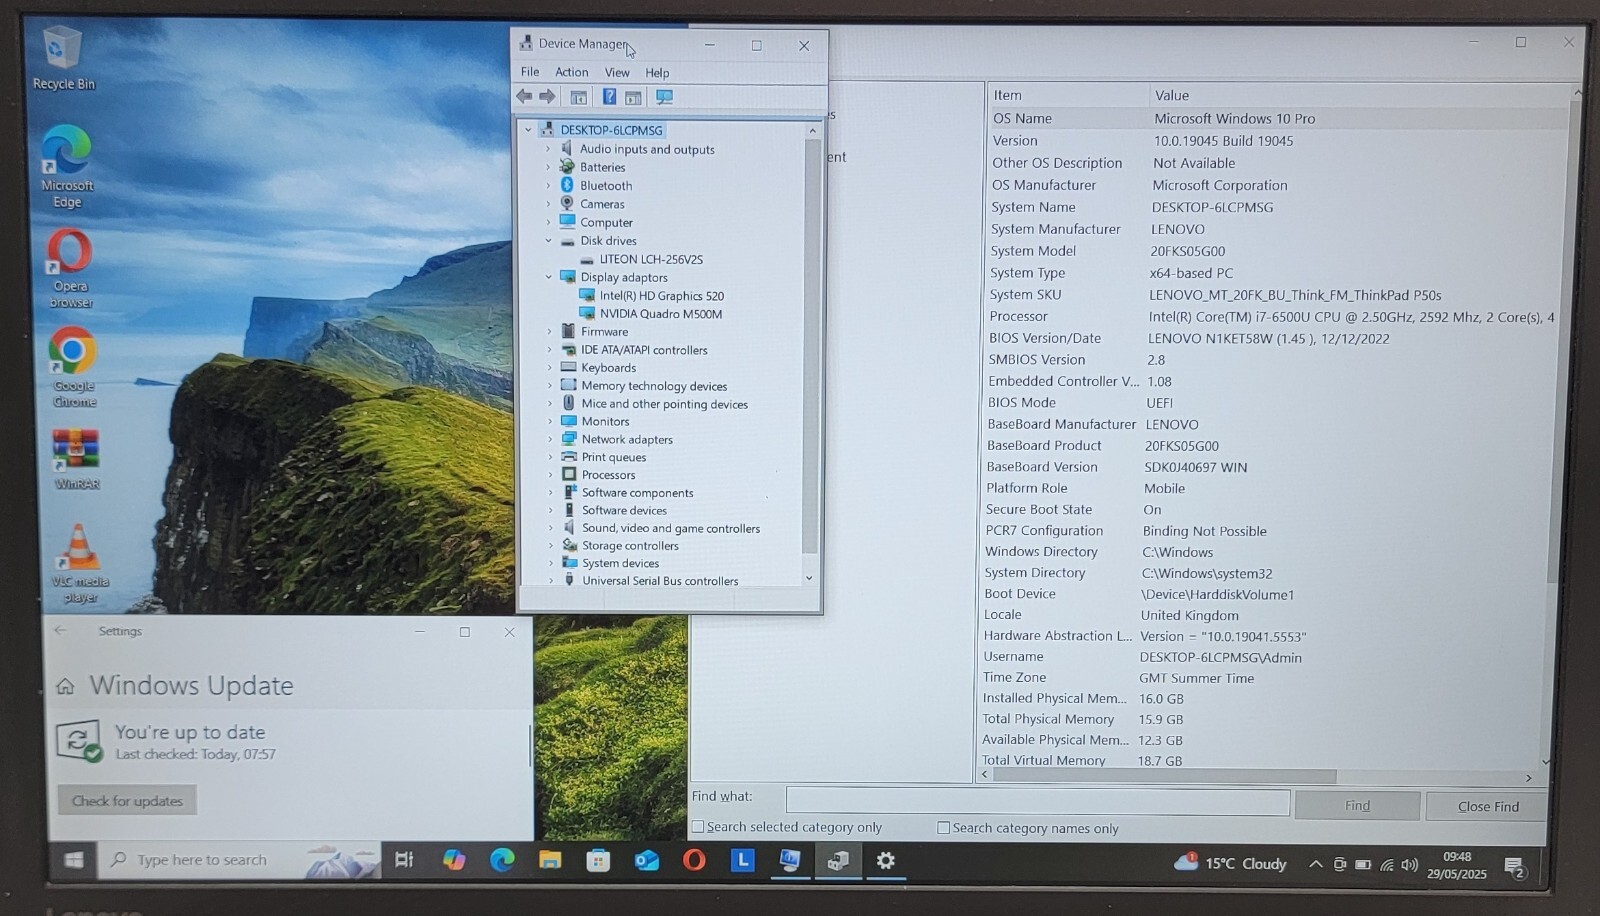1600x916 pixels.
Task: Expand the Batteries category
Action: coord(548,167)
